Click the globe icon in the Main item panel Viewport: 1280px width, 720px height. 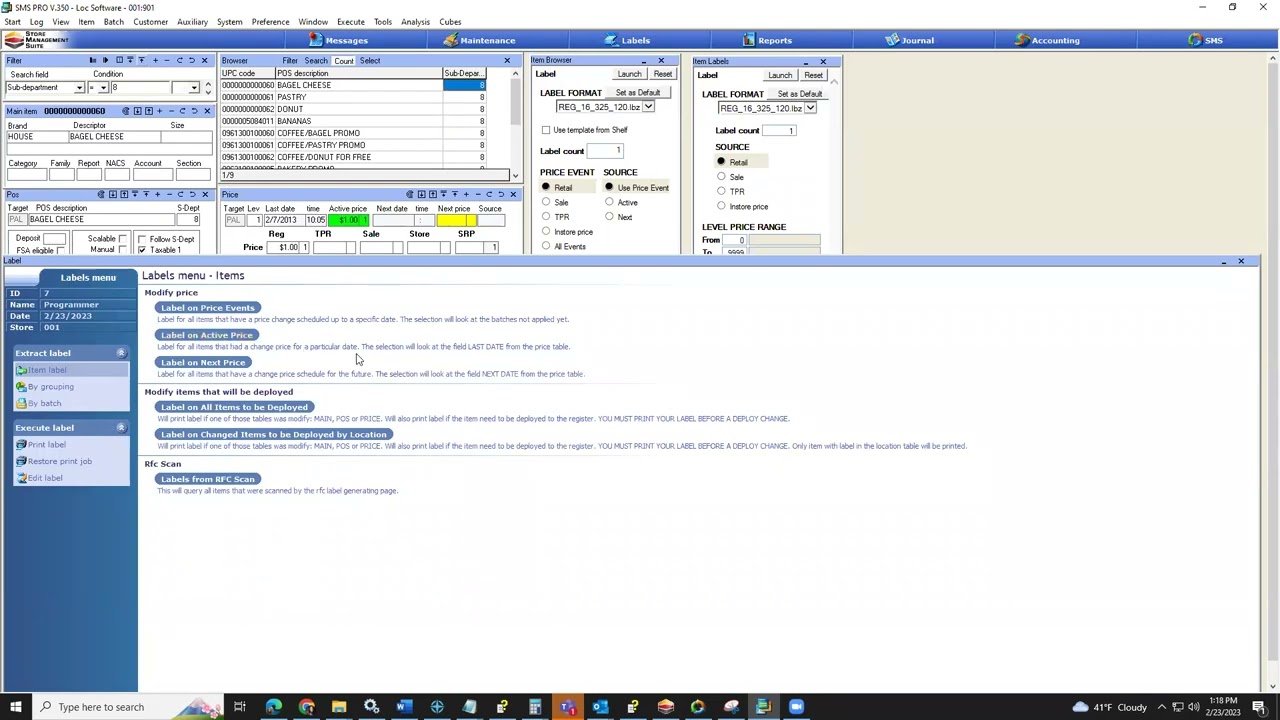tap(125, 111)
